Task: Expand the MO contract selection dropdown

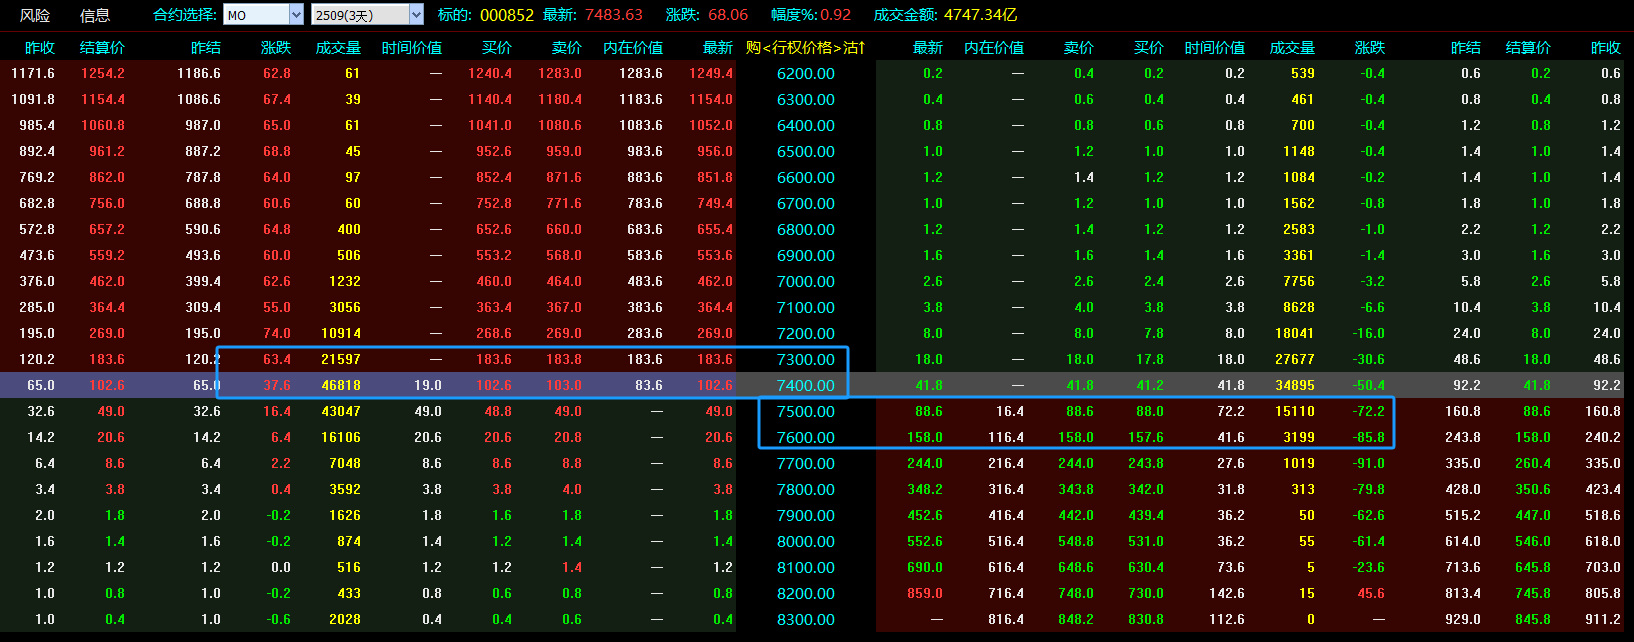Action: click(296, 15)
